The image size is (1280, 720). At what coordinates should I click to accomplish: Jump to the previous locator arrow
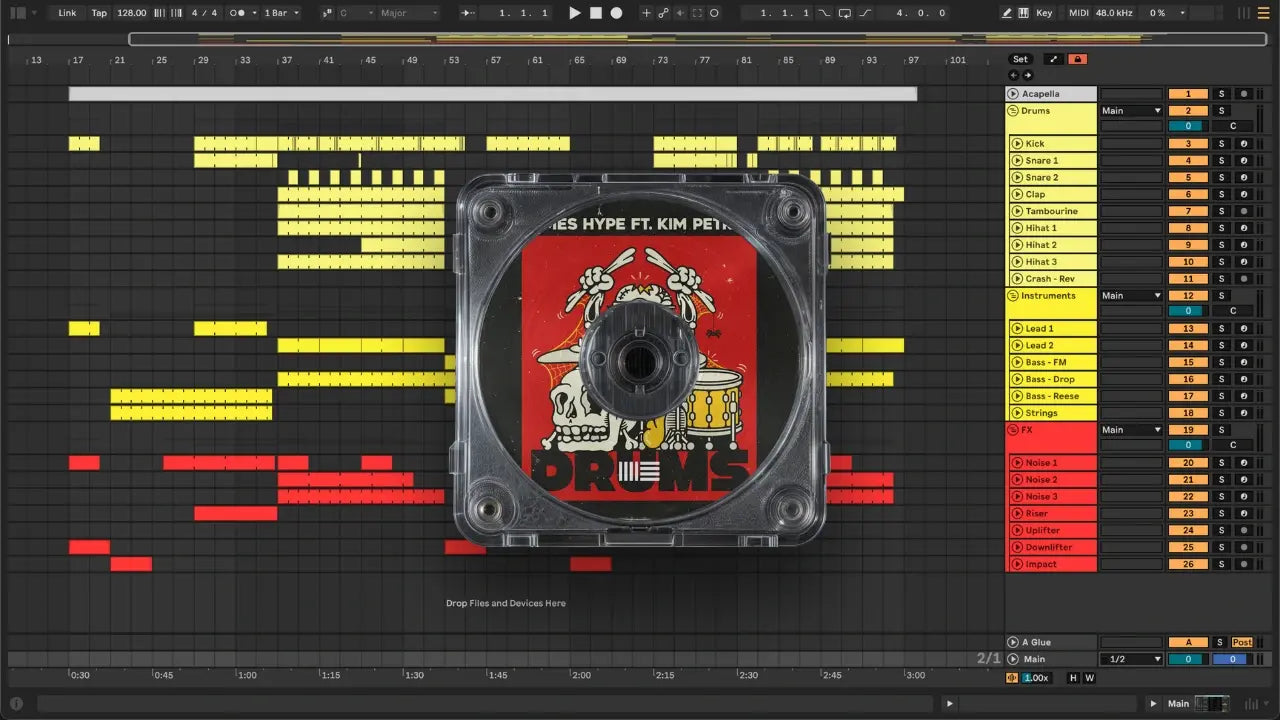tap(1014, 75)
